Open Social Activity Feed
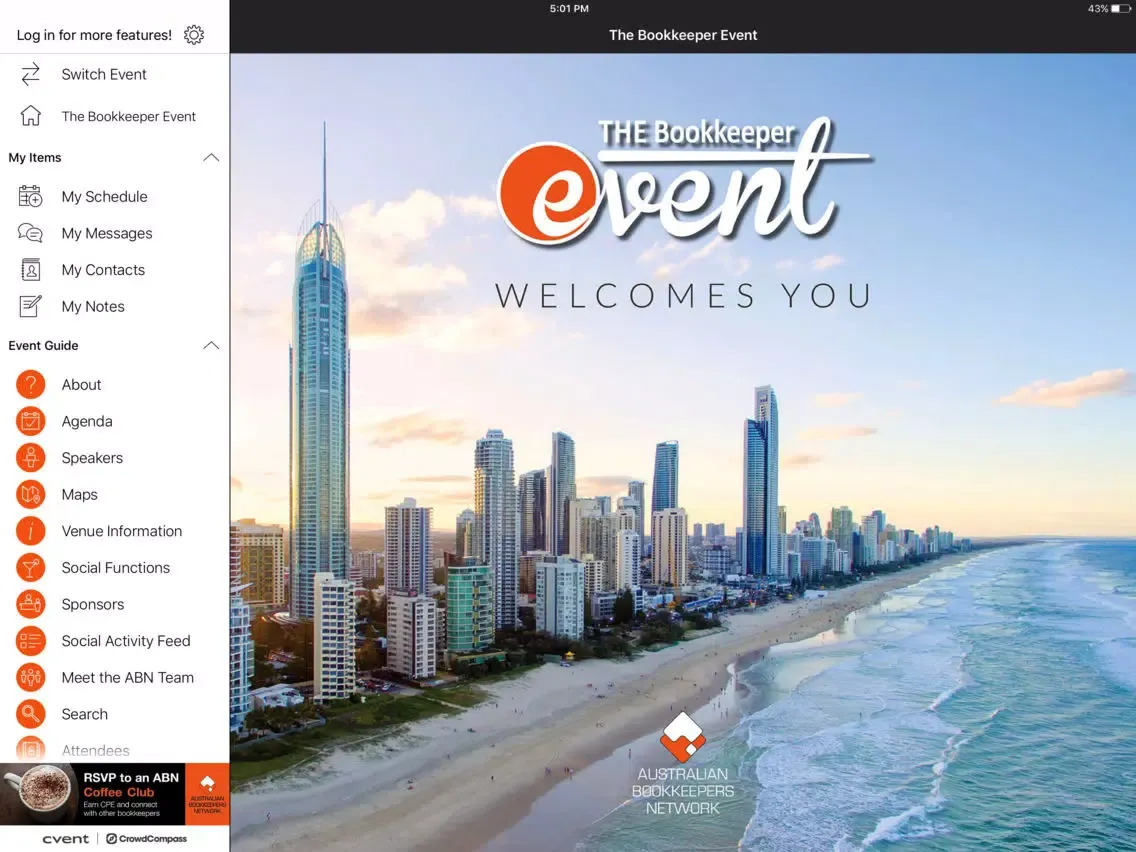The image size is (1136, 852). pyautogui.click(x=114, y=640)
